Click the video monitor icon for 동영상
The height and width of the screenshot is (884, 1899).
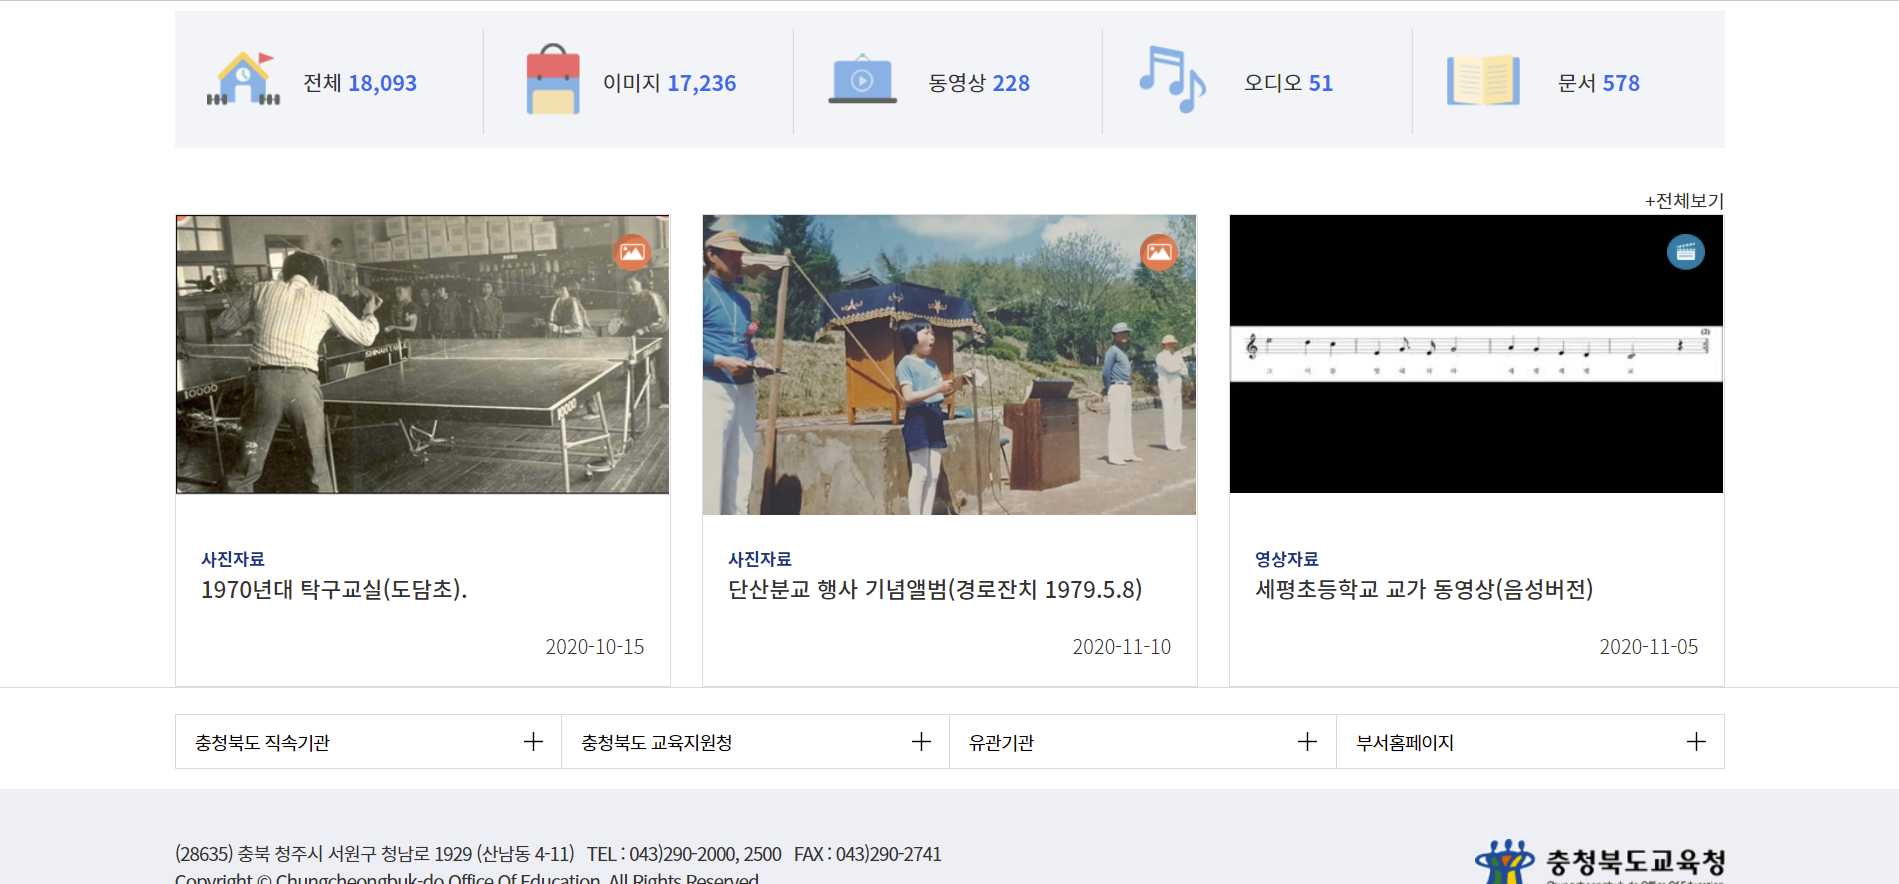point(862,80)
